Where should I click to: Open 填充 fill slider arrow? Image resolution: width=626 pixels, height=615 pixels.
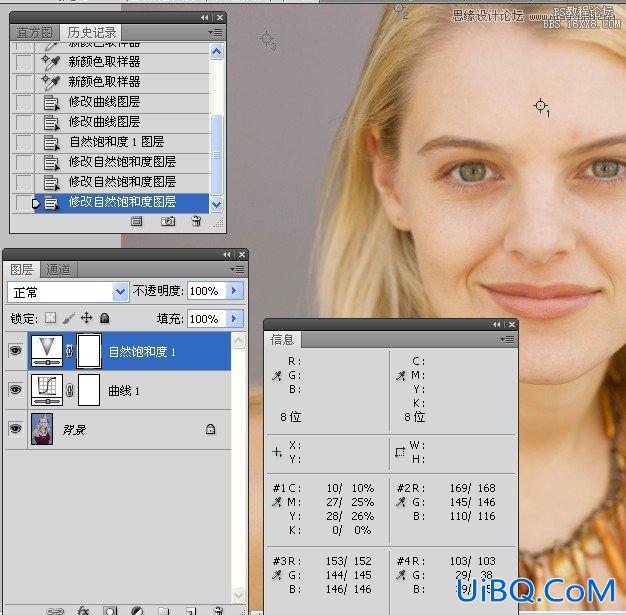pyautogui.click(x=234, y=318)
